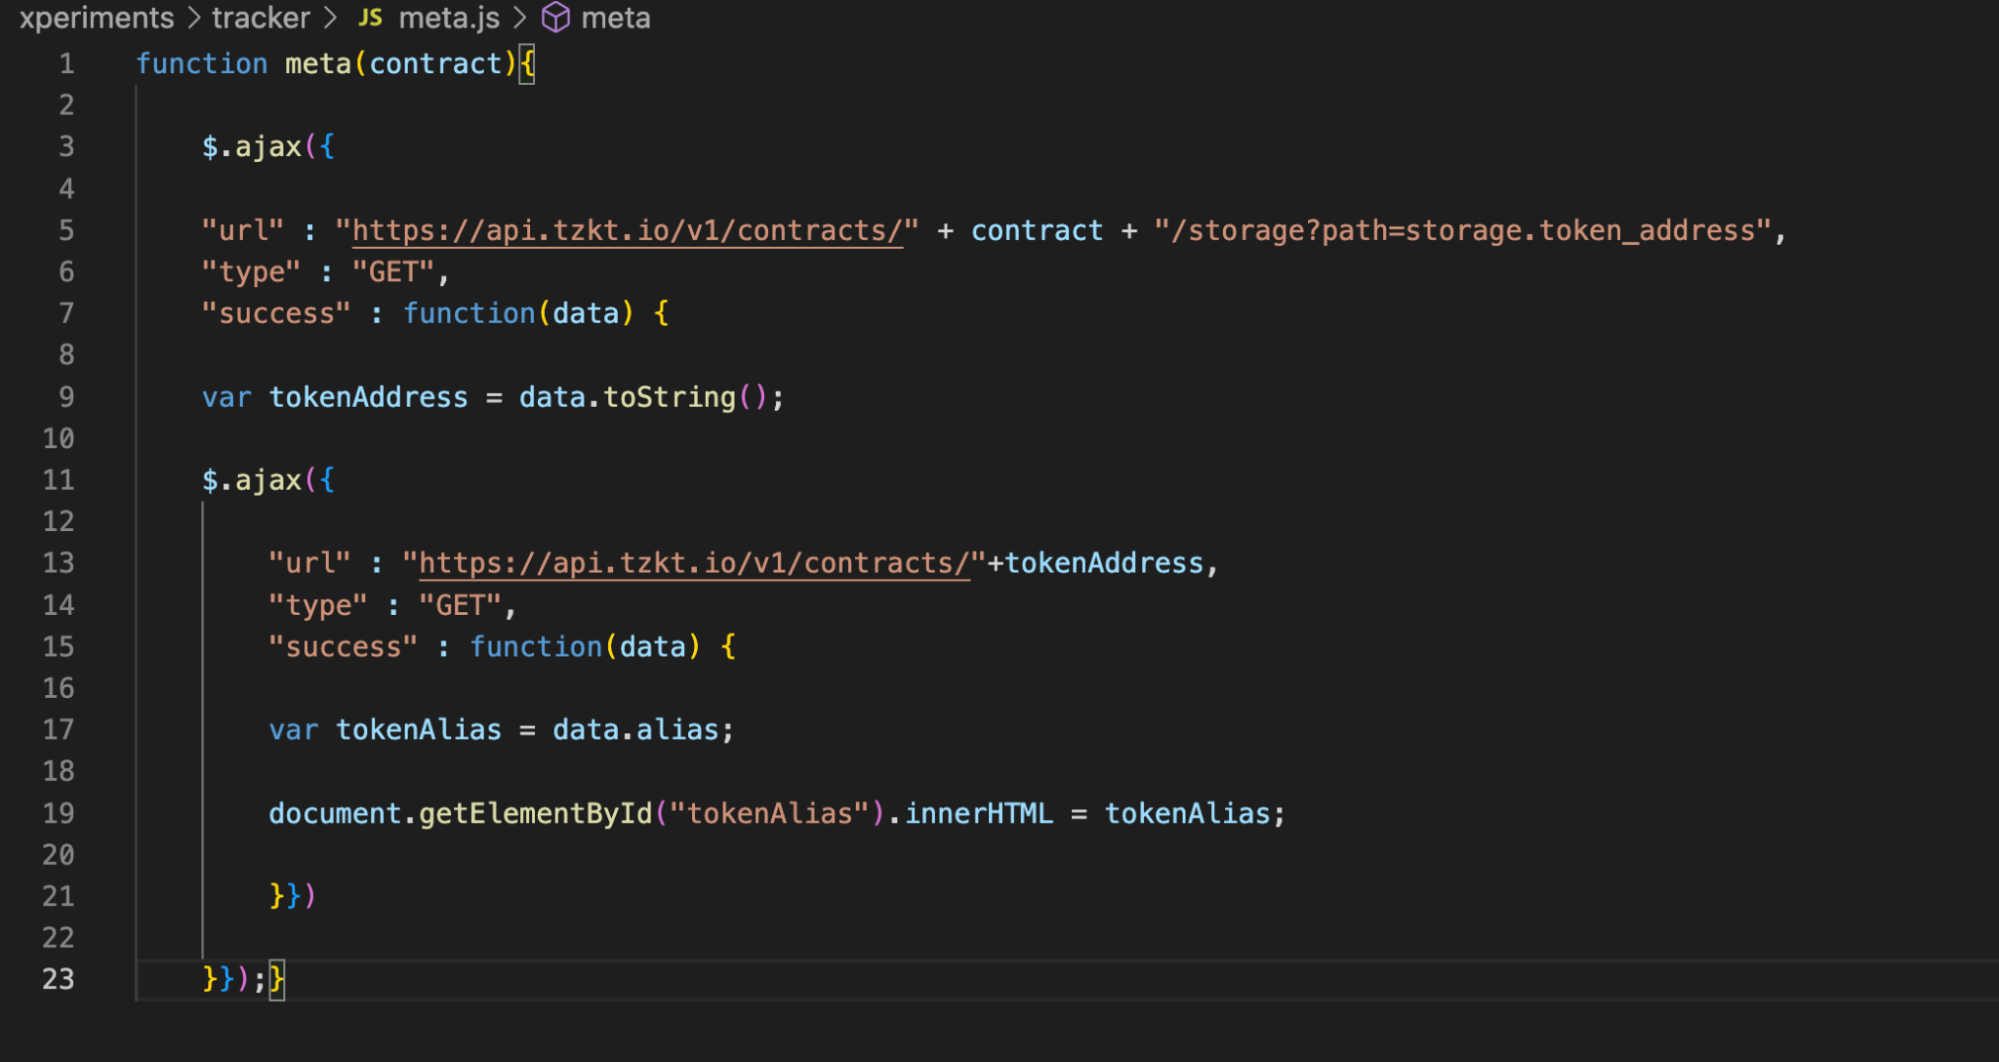
Task: Click line number 1 in the gutter
Action: coord(66,64)
